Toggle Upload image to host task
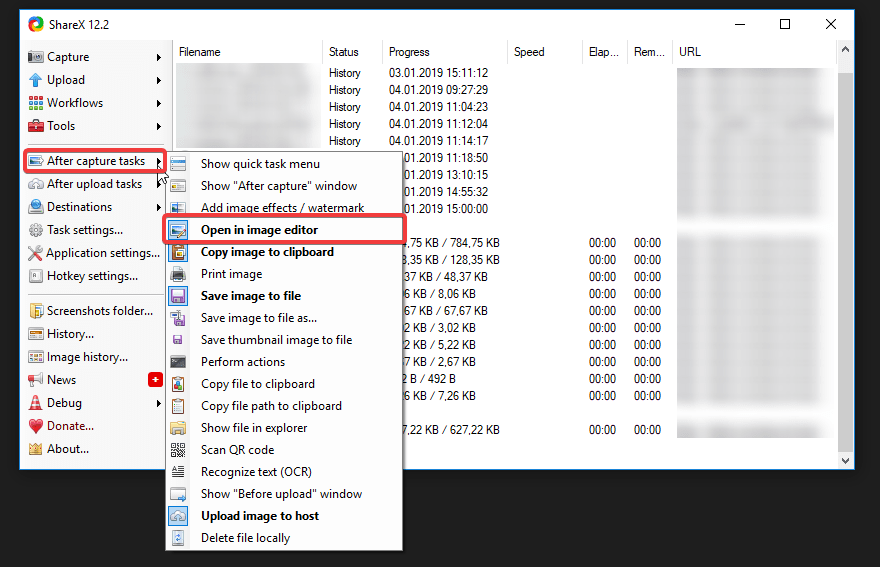Viewport: 880px width, 567px height. 284,516
